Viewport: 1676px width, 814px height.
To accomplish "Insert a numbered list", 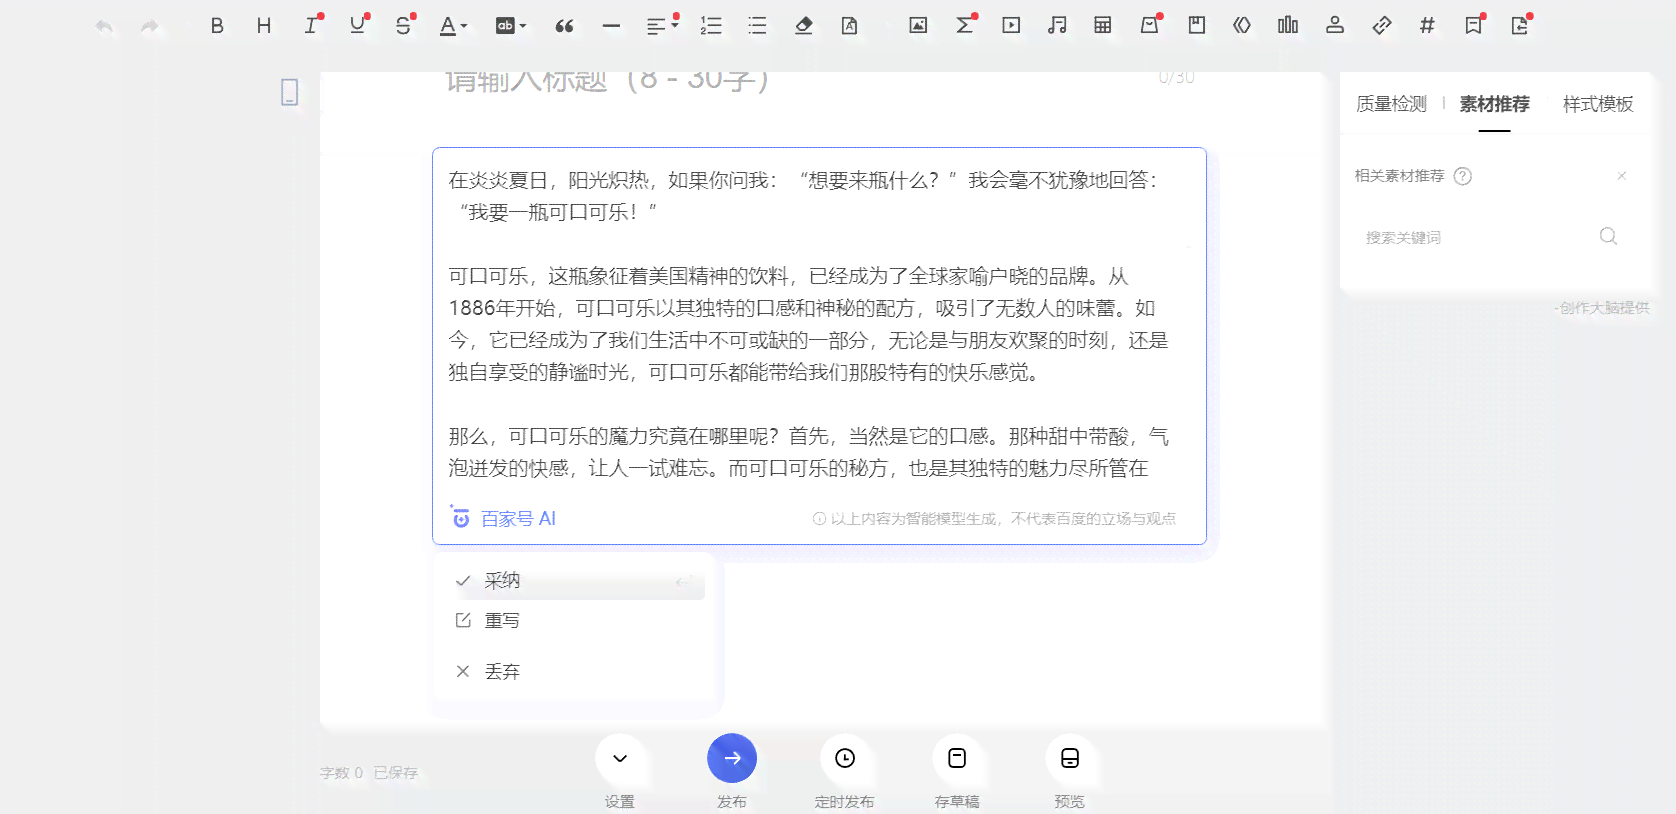I will (711, 26).
